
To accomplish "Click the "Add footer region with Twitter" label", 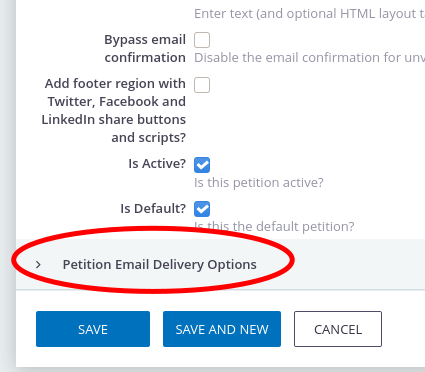I will pos(114,110).
